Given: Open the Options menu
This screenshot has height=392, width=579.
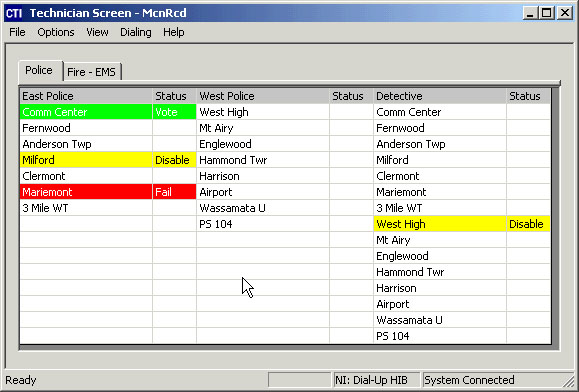Looking at the screenshot, I should pyautogui.click(x=56, y=32).
